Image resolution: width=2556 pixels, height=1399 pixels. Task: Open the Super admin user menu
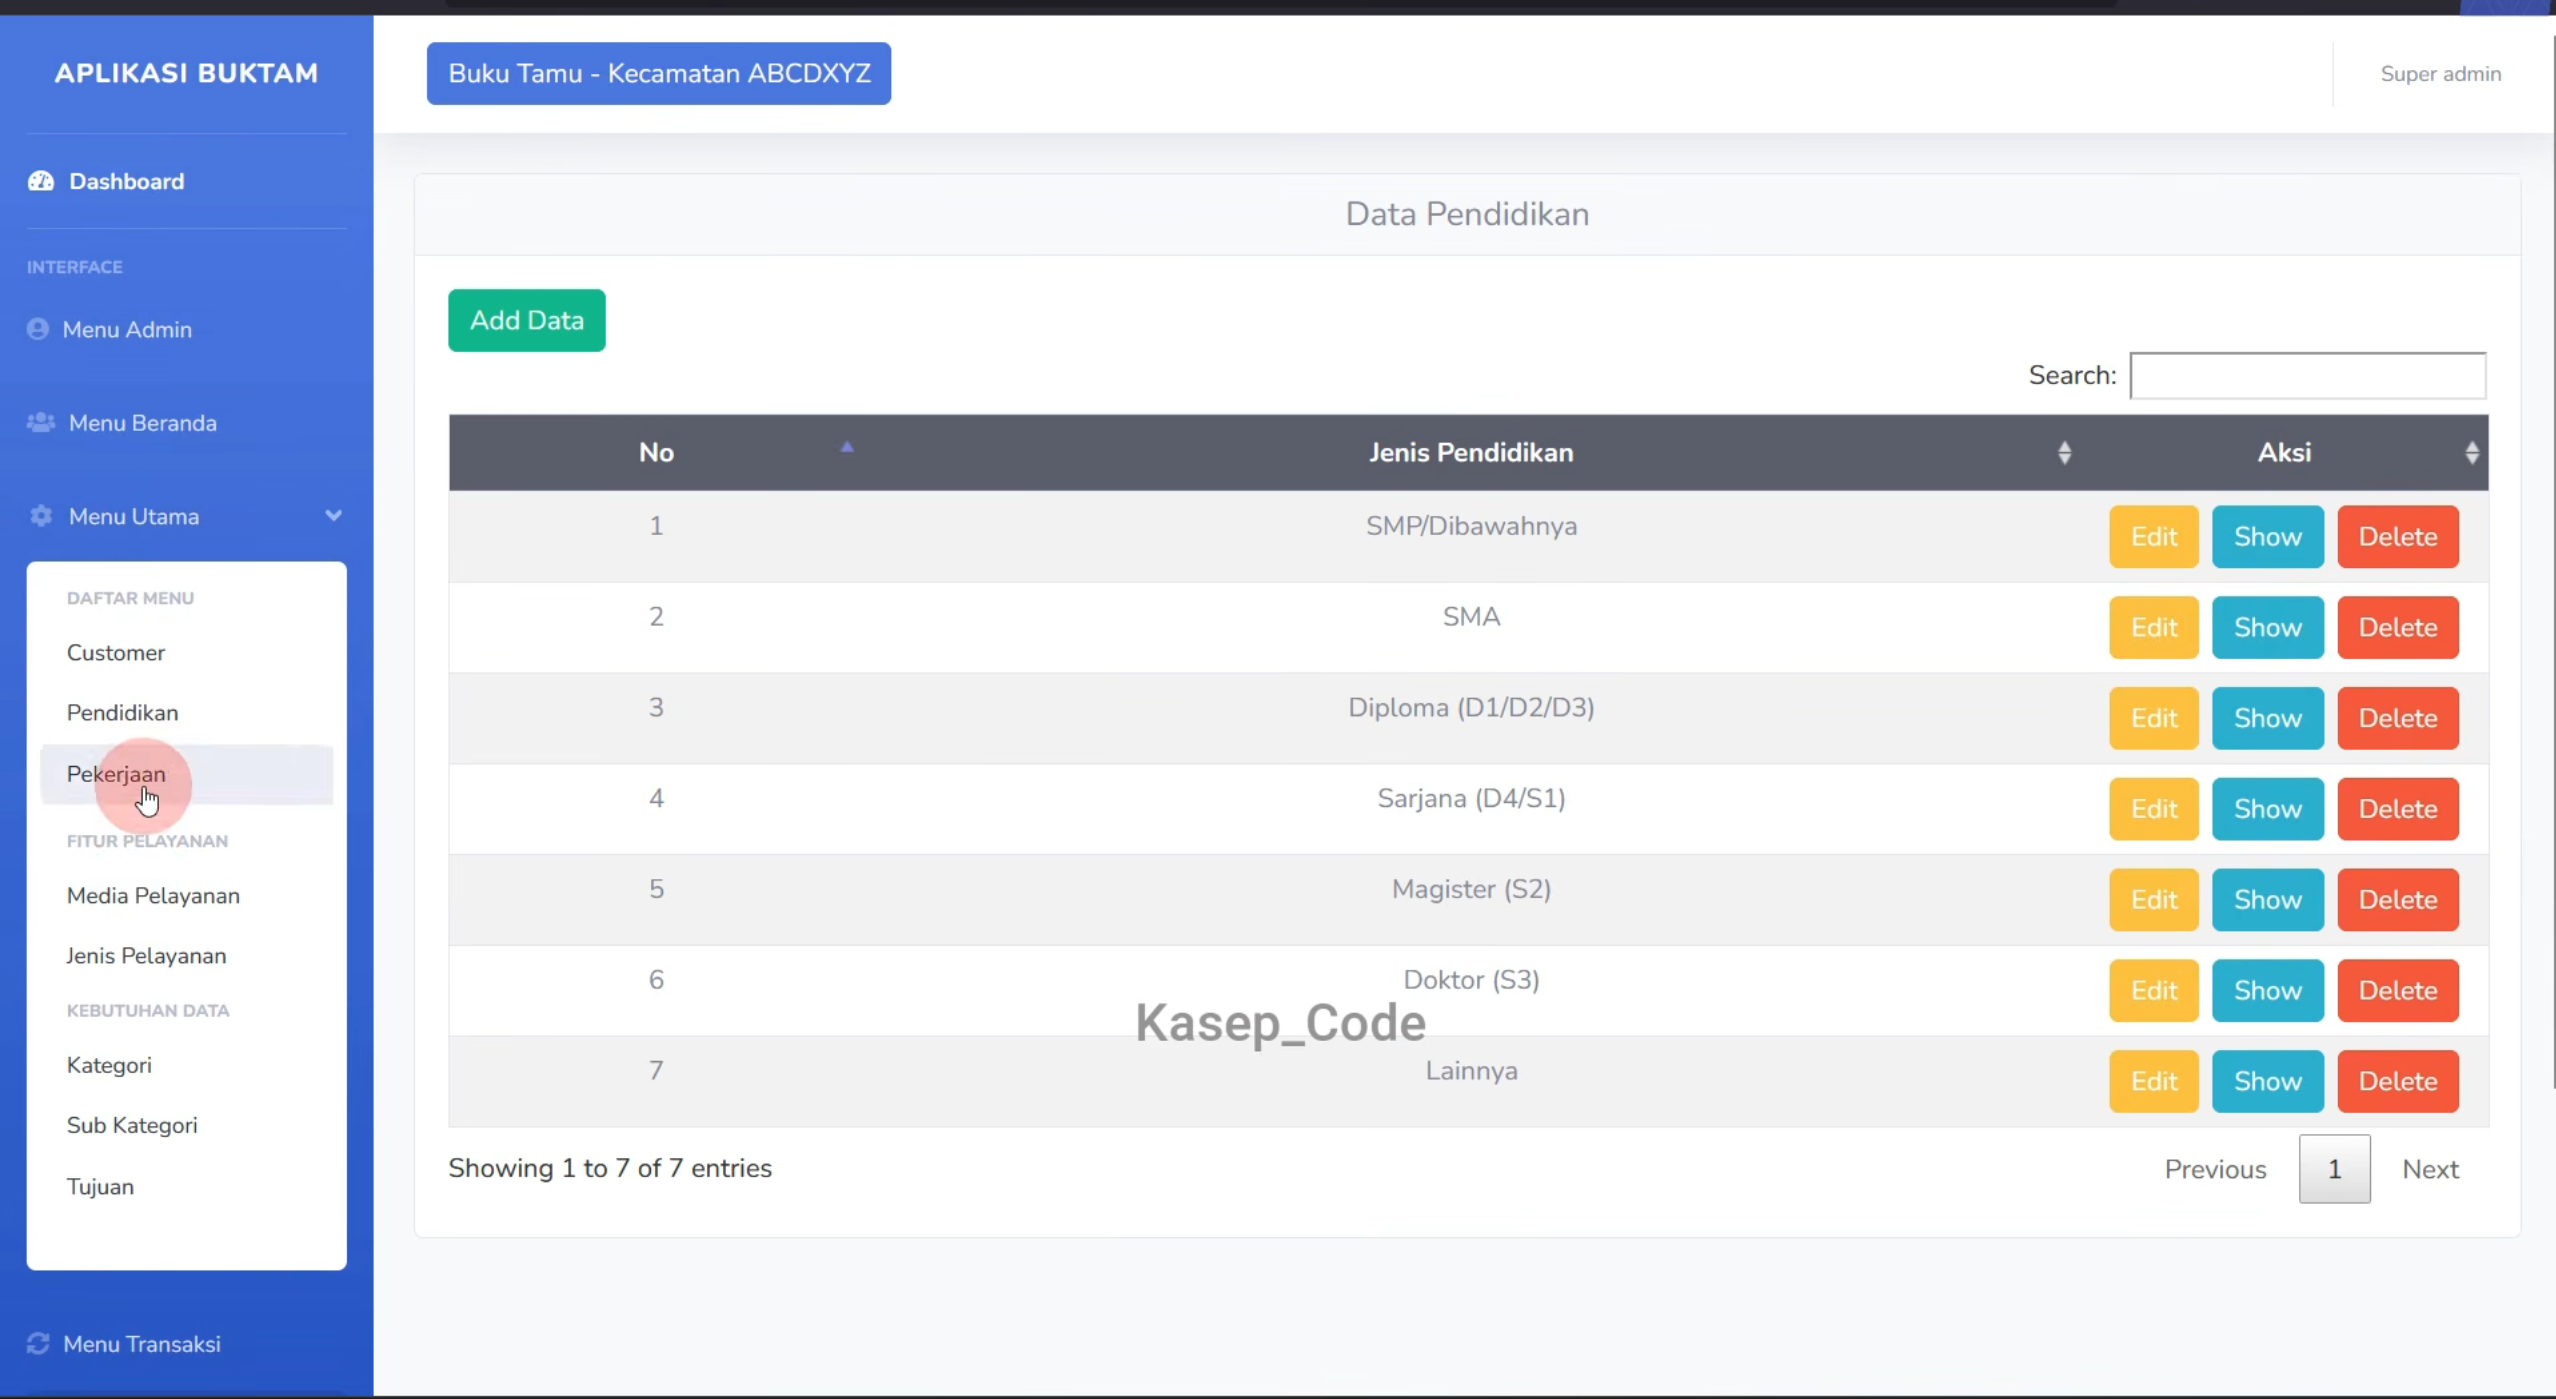tap(2440, 74)
